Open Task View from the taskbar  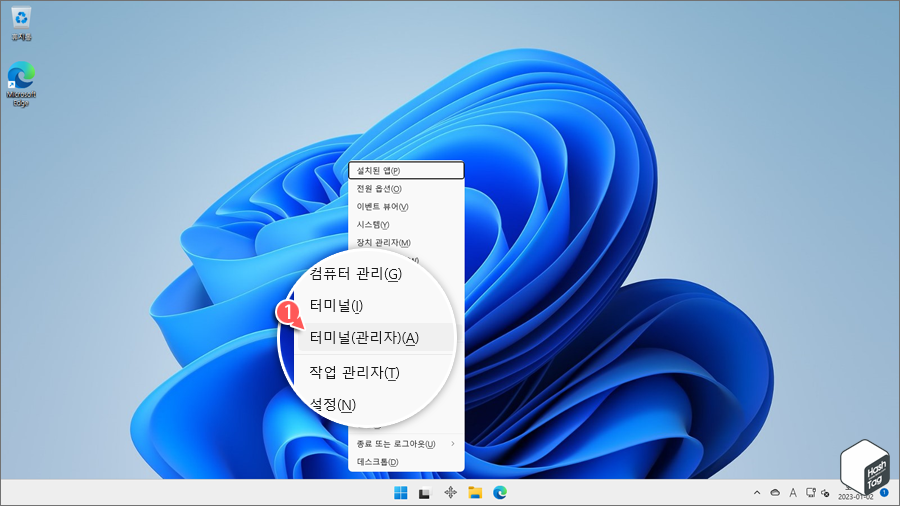(425, 493)
